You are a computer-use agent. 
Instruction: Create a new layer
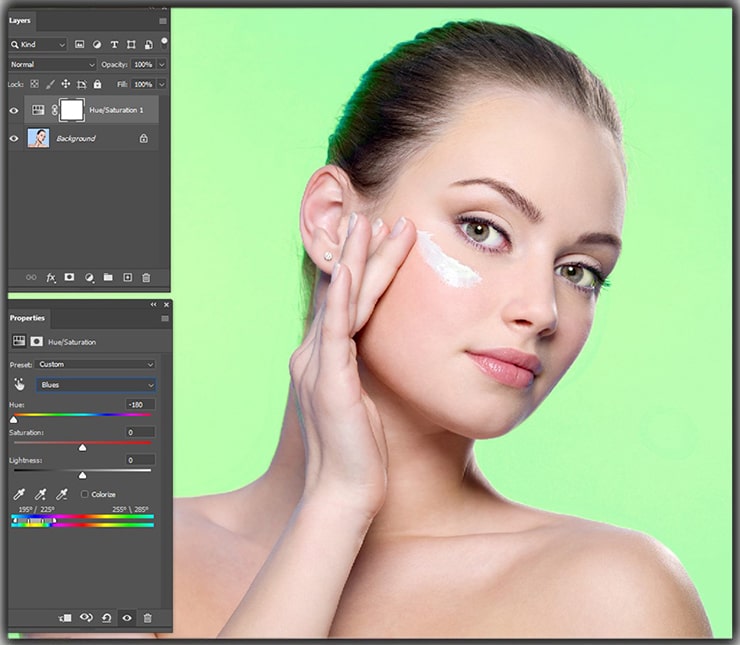[x=127, y=277]
